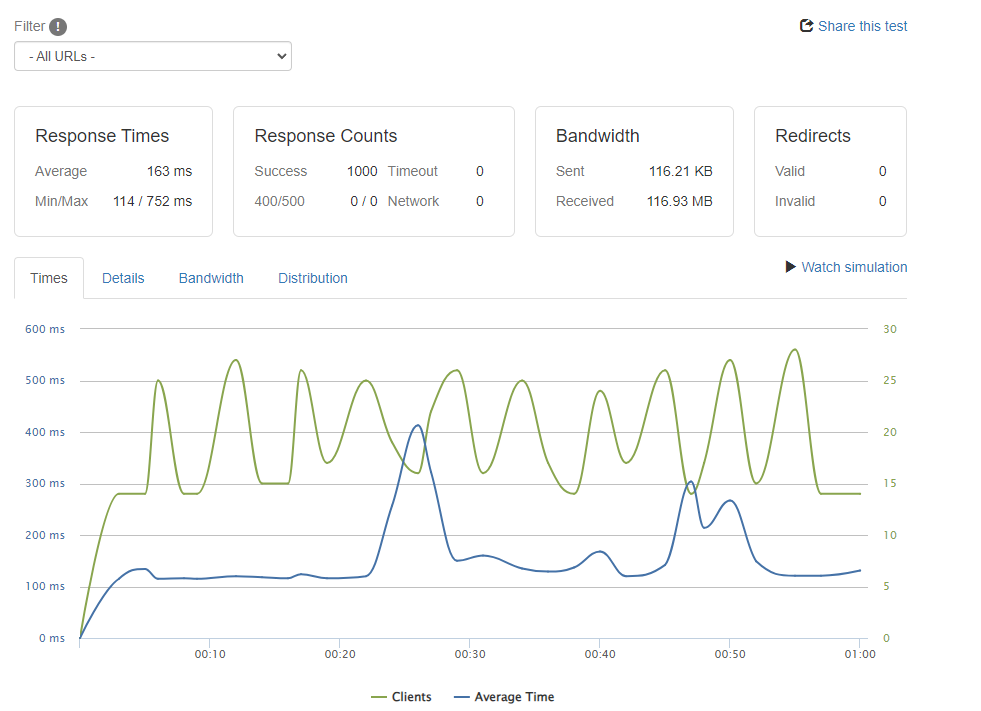Click the Watch simulation link text
Screen dimensions: 981x711
854,267
